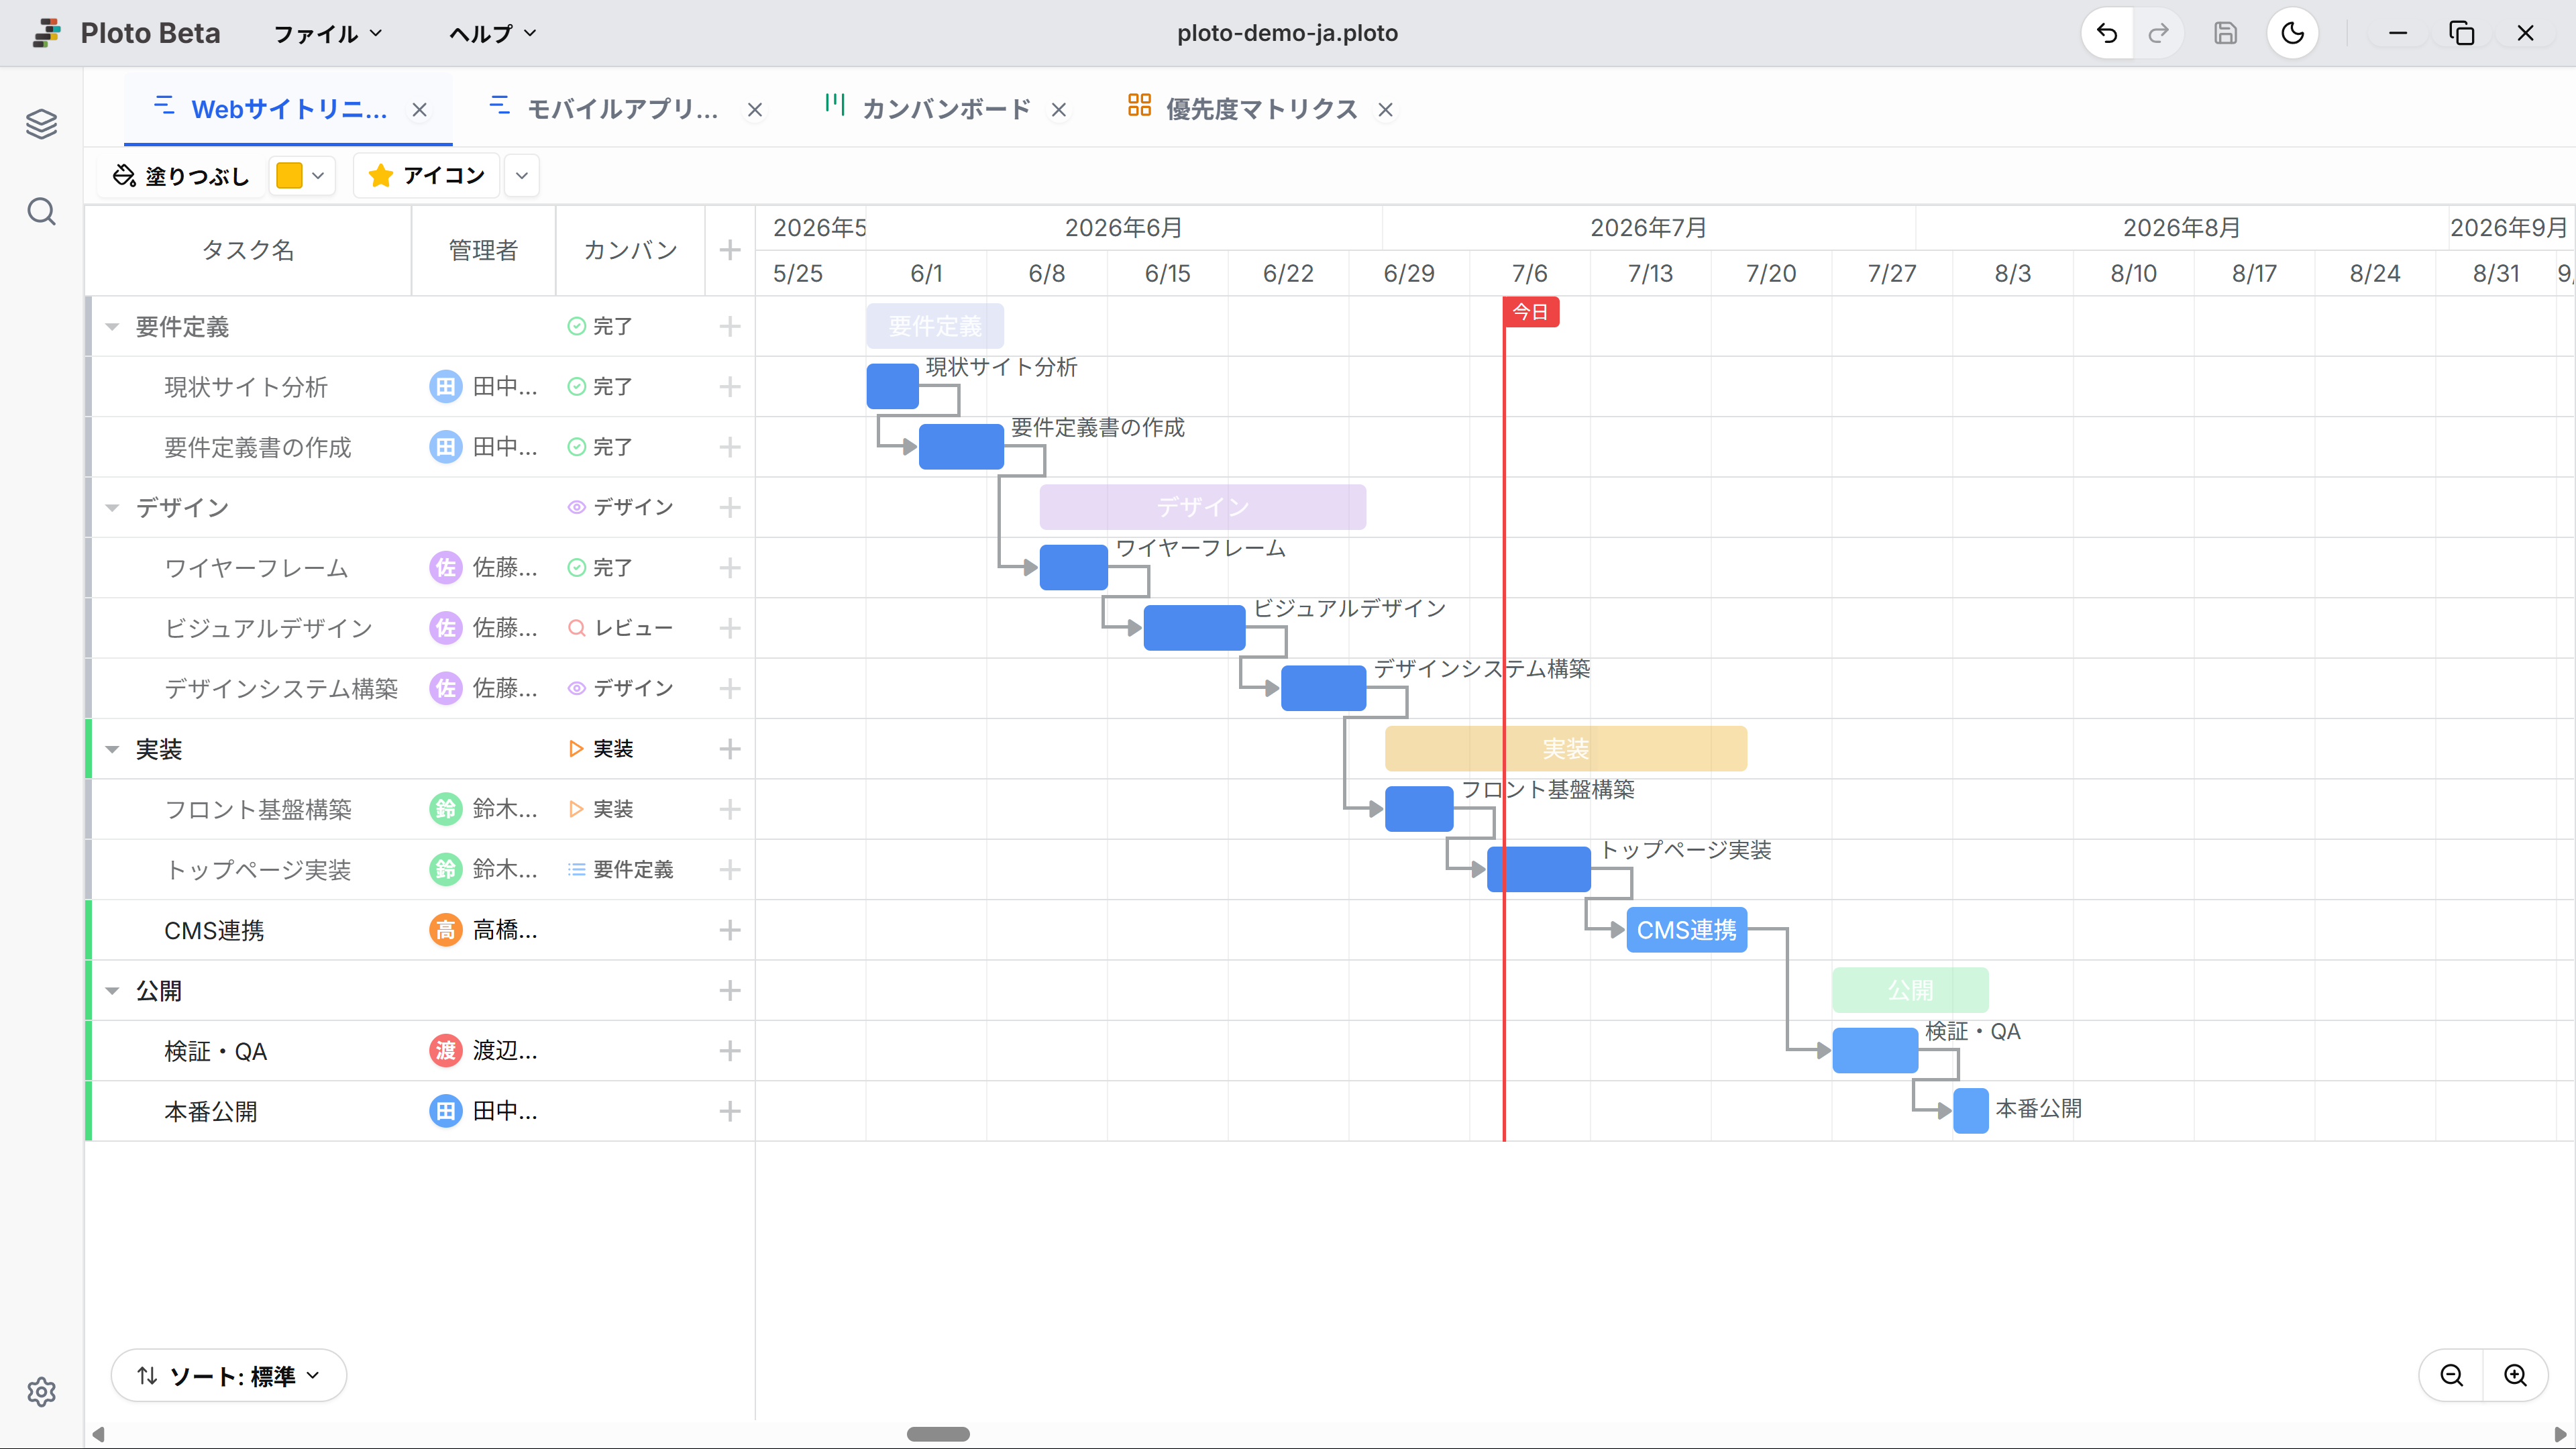Click right arrow of horizontal scrollbar
Viewport: 2576px width, 1449px height.
(x=2561, y=1434)
